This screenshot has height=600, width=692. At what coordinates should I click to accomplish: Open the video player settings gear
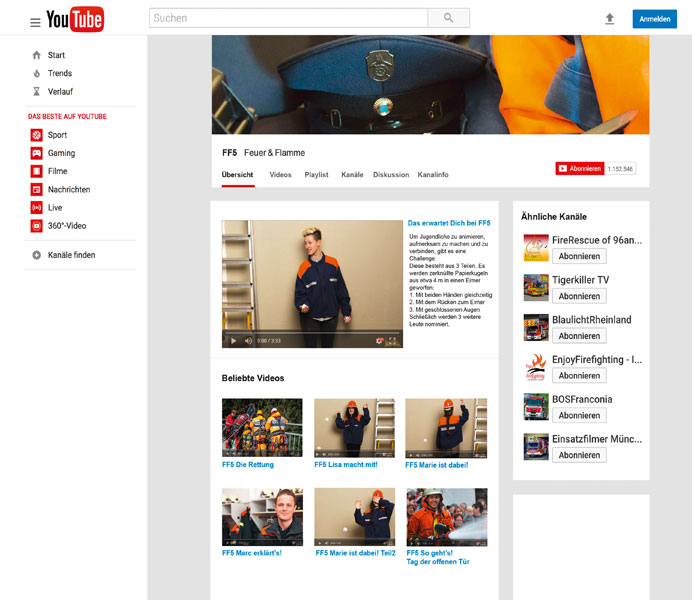coord(379,341)
